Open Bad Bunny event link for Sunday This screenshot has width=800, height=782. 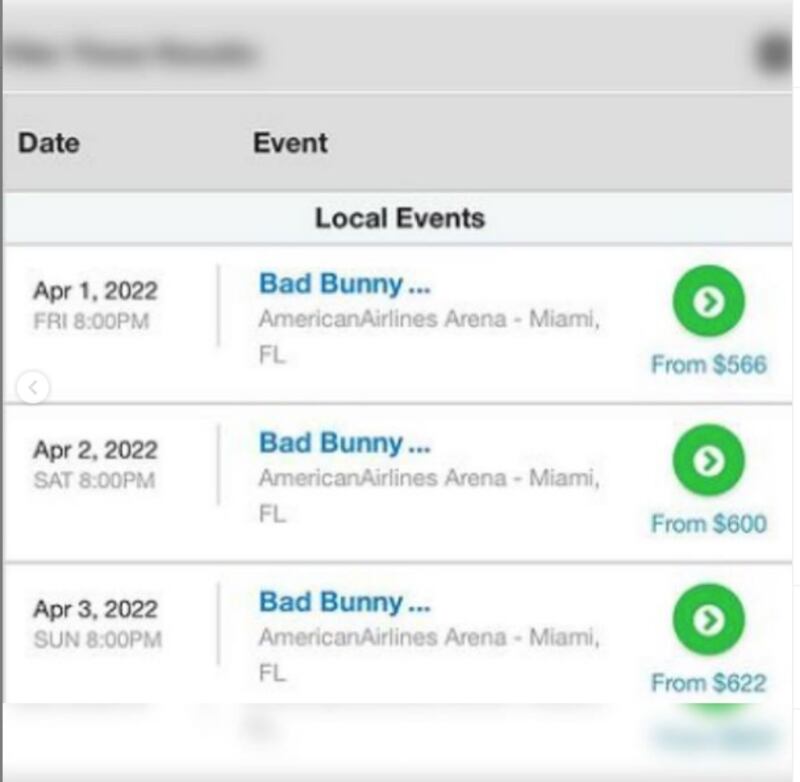click(345, 602)
